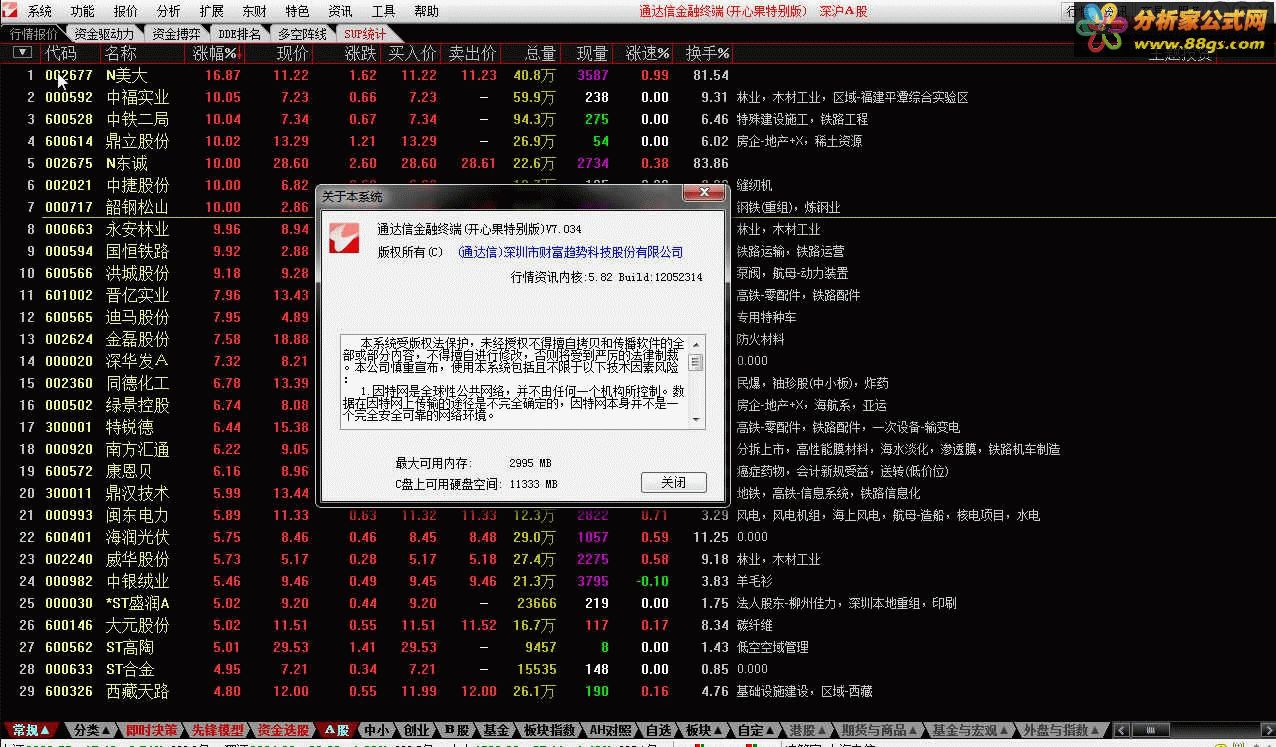
Task: Click the 代码 column header
Action: point(61,53)
